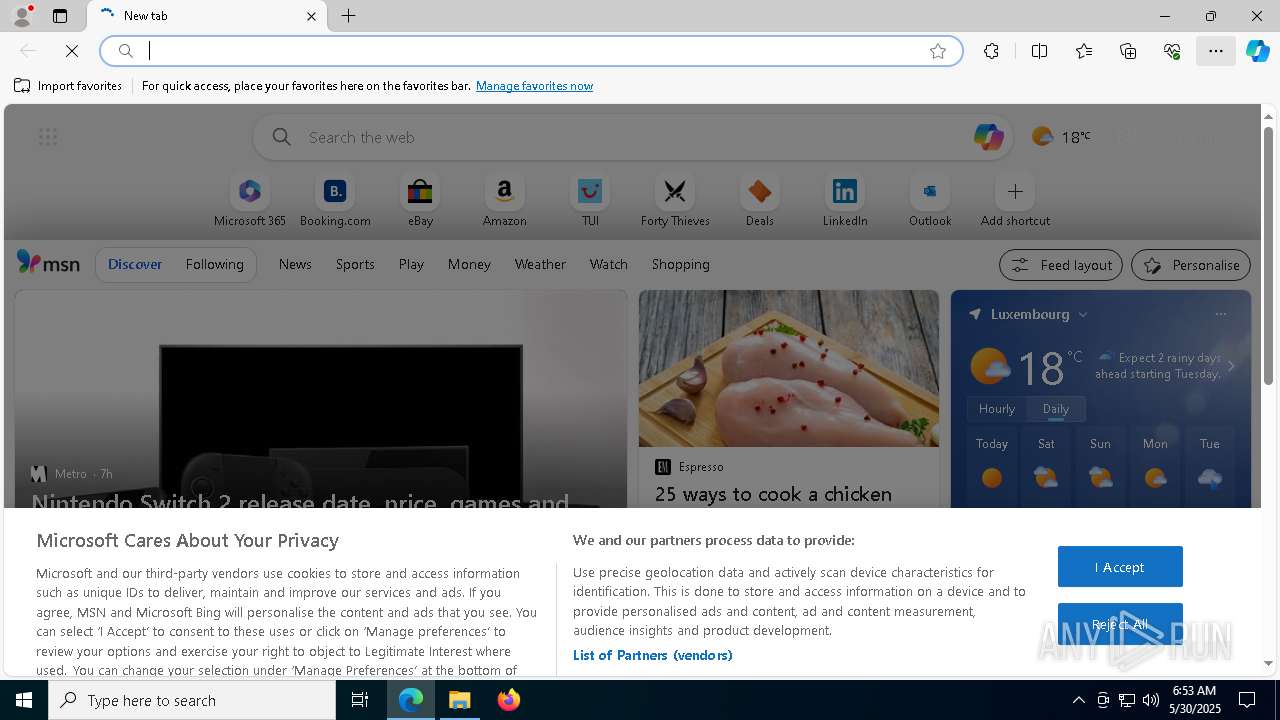Open Outlook shortcut
The height and width of the screenshot is (720, 1280).
click(x=930, y=201)
